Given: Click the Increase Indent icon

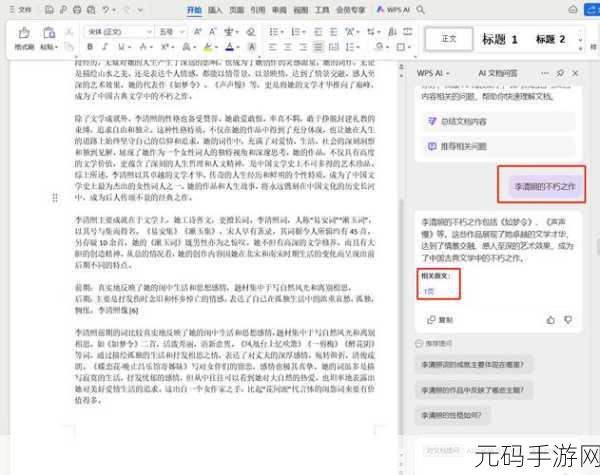Looking at the screenshot, I should click(333, 32).
